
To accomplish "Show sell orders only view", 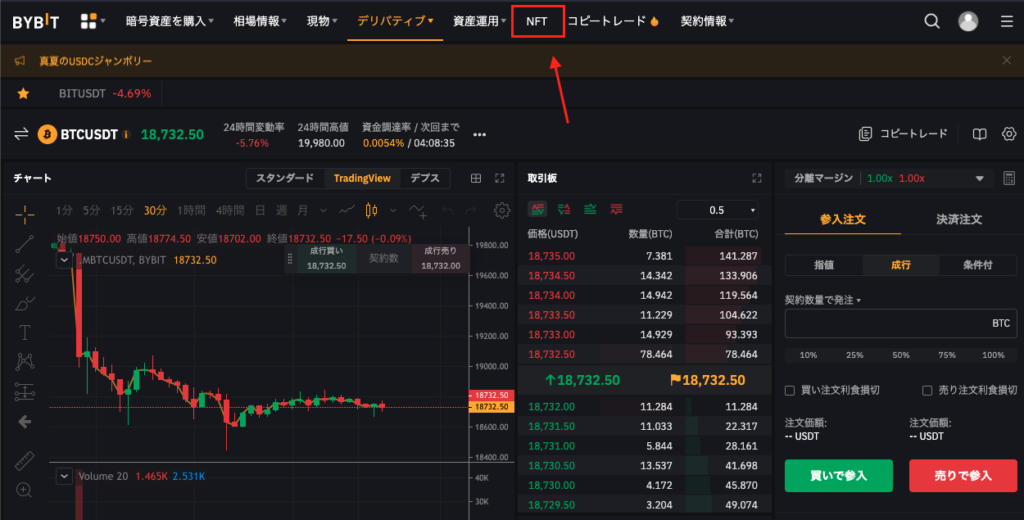I will (616, 209).
